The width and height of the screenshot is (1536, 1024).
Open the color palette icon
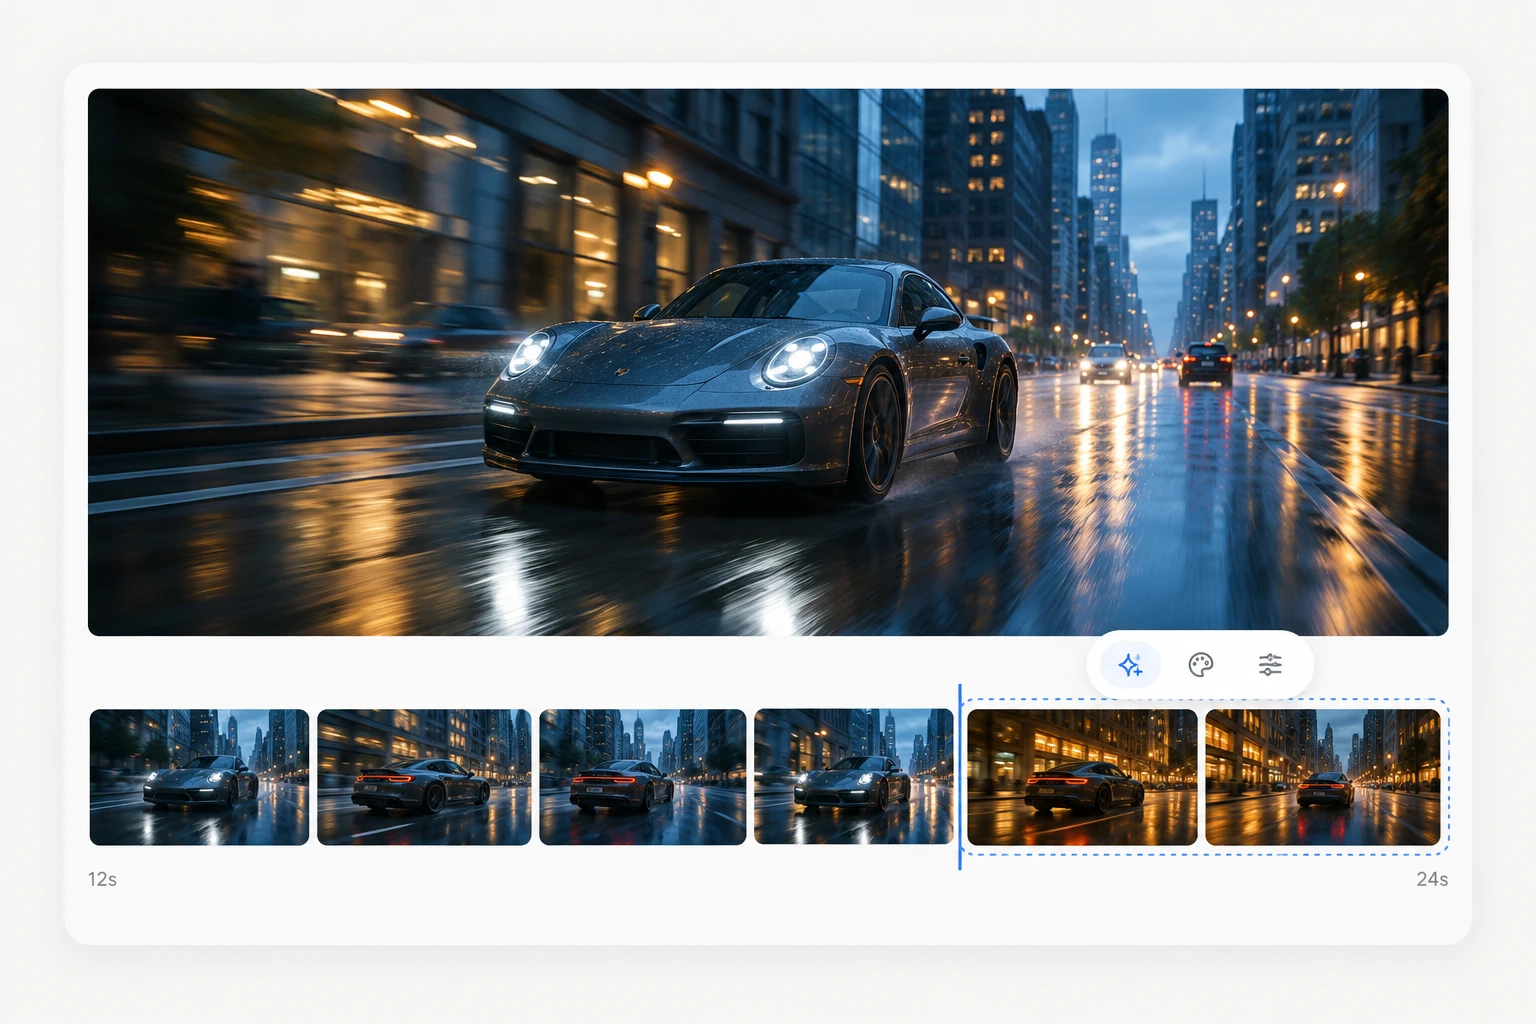tap(1200, 665)
